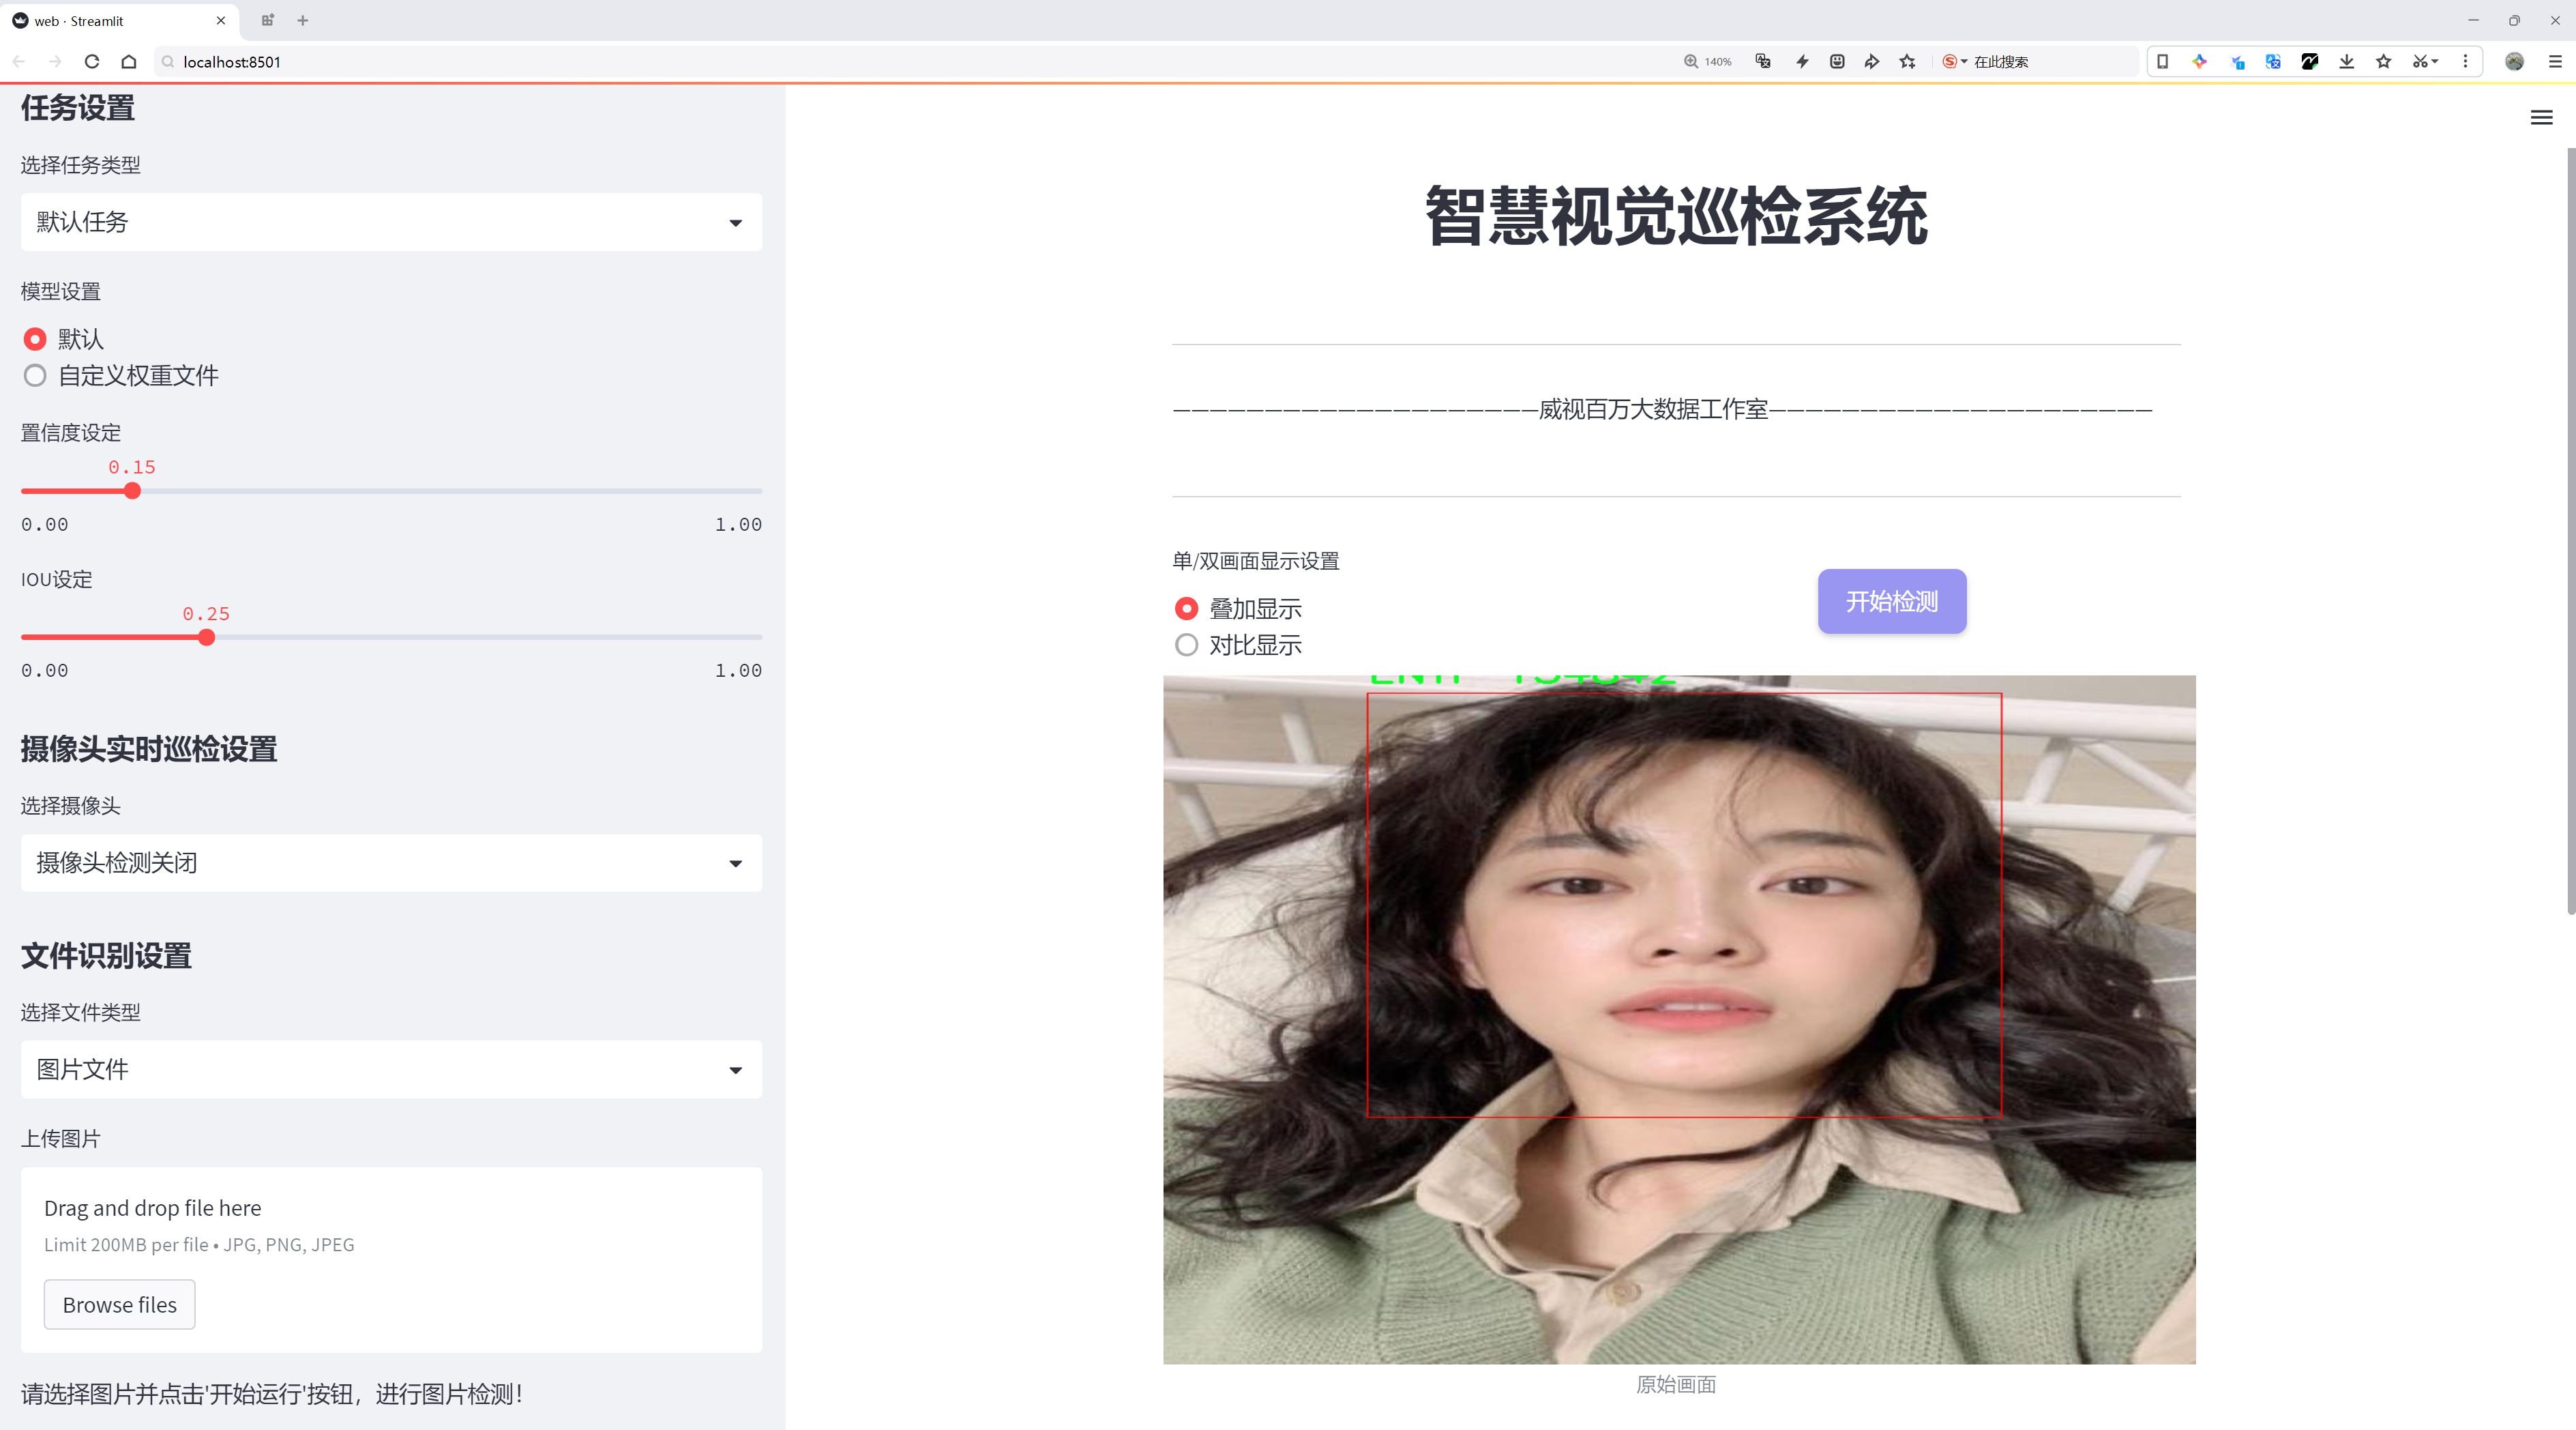Click the mobile device view icon
This screenshot has width=2576, height=1430.
[x=2163, y=62]
